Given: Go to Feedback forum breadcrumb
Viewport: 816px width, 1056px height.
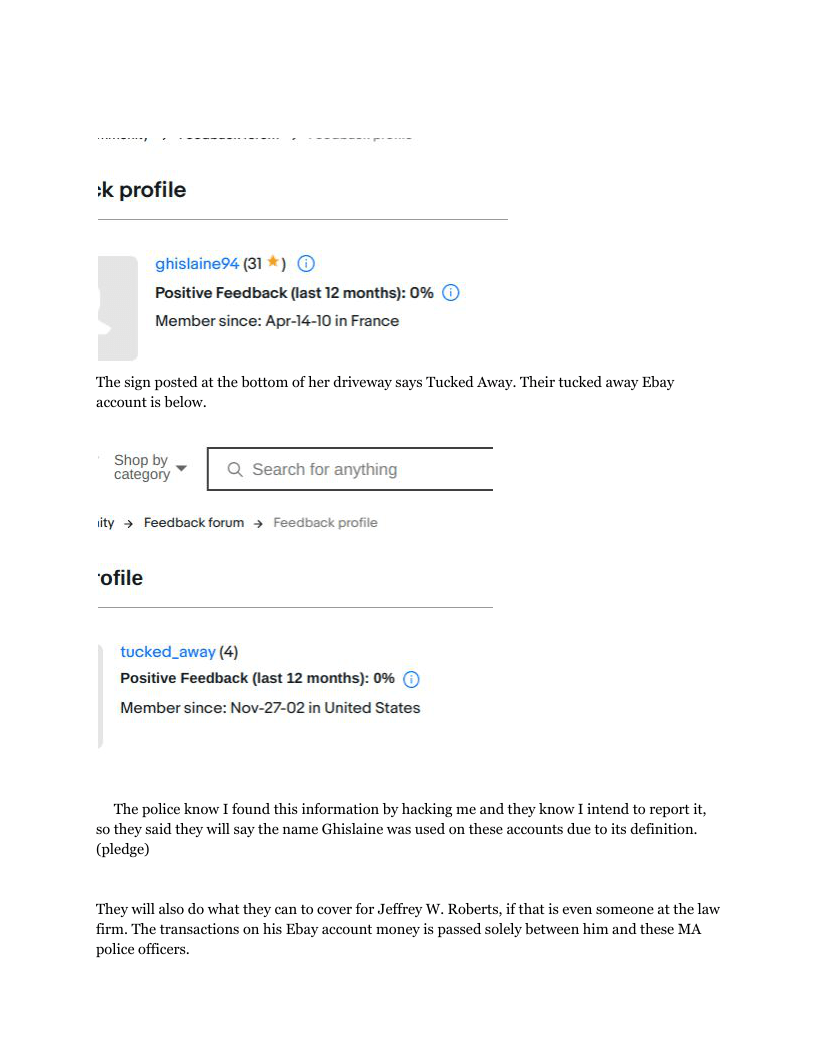Looking at the screenshot, I should tap(193, 522).
